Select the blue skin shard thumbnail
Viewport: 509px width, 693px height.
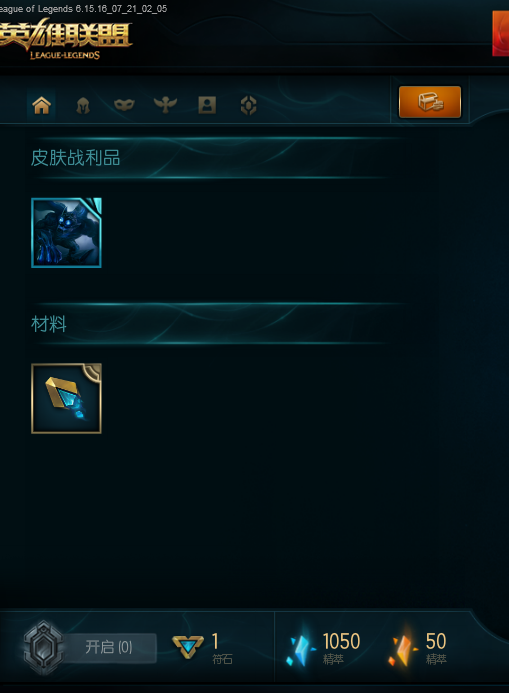click(x=66, y=233)
